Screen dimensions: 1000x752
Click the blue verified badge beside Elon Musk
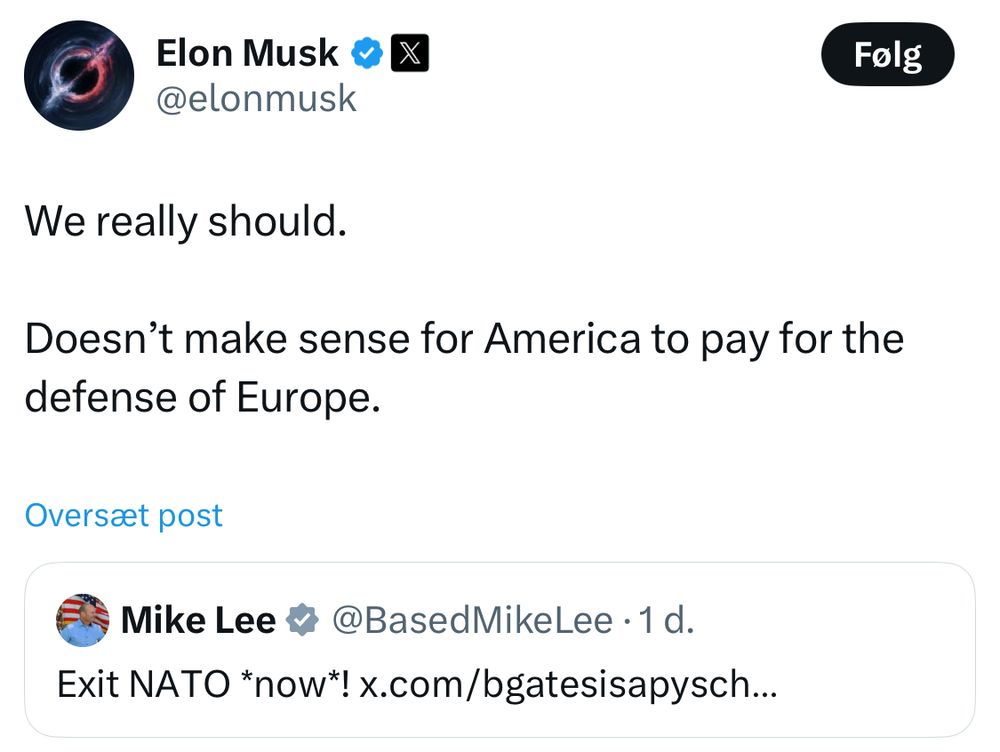point(367,53)
